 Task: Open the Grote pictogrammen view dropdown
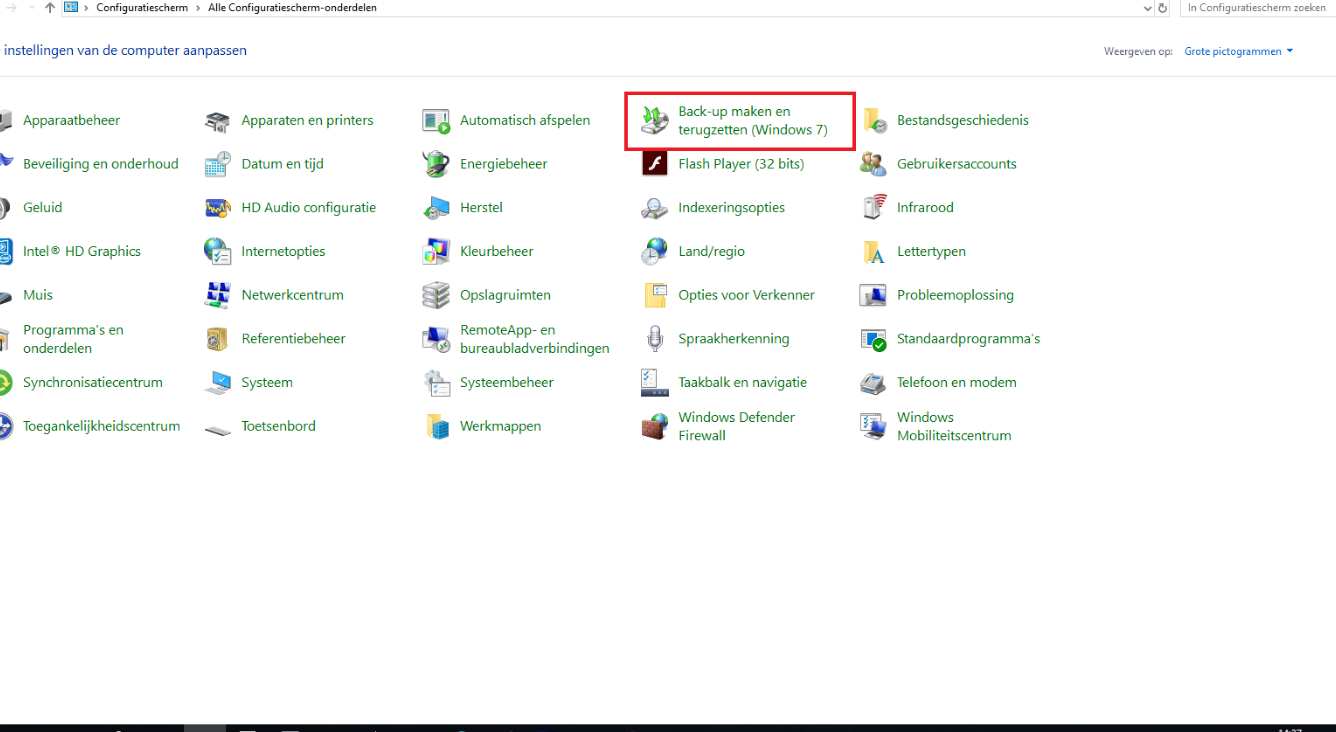pos(1238,51)
